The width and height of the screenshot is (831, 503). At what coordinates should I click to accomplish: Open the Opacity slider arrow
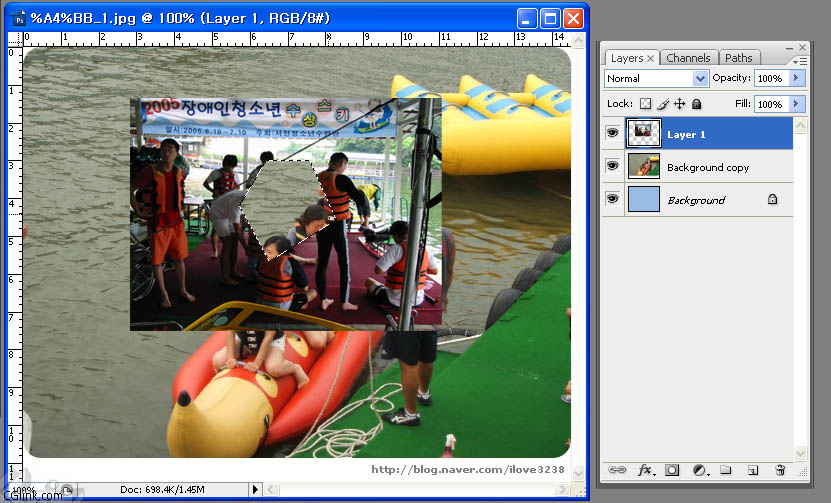tap(796, 78)
